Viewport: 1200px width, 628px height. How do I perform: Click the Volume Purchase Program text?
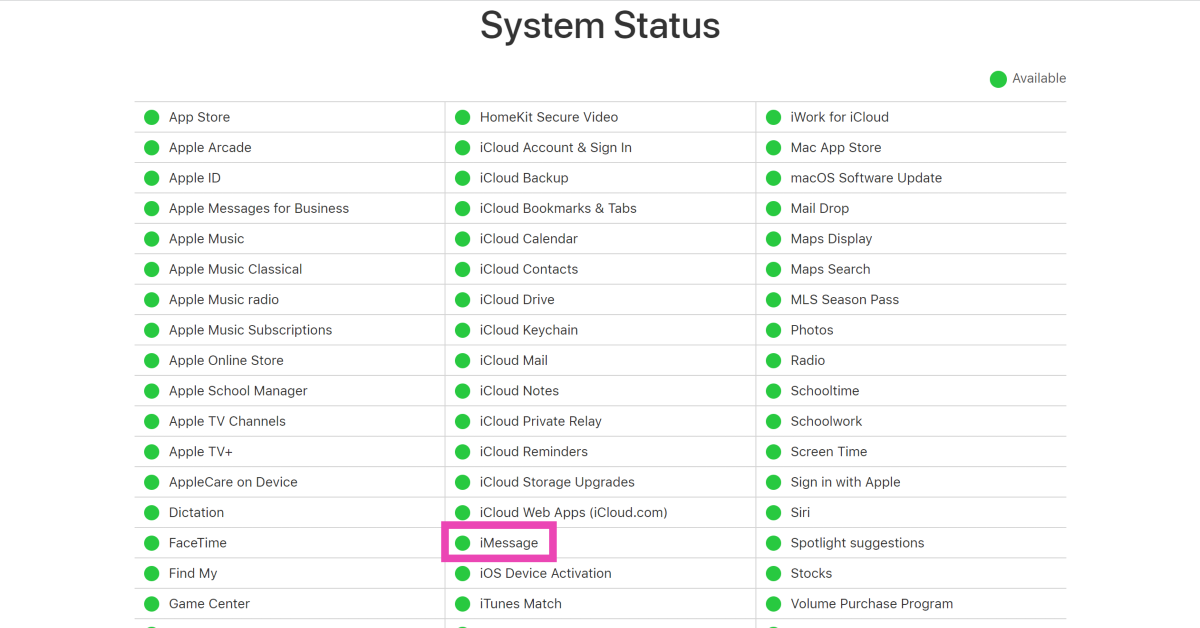(x=872, y=604)
